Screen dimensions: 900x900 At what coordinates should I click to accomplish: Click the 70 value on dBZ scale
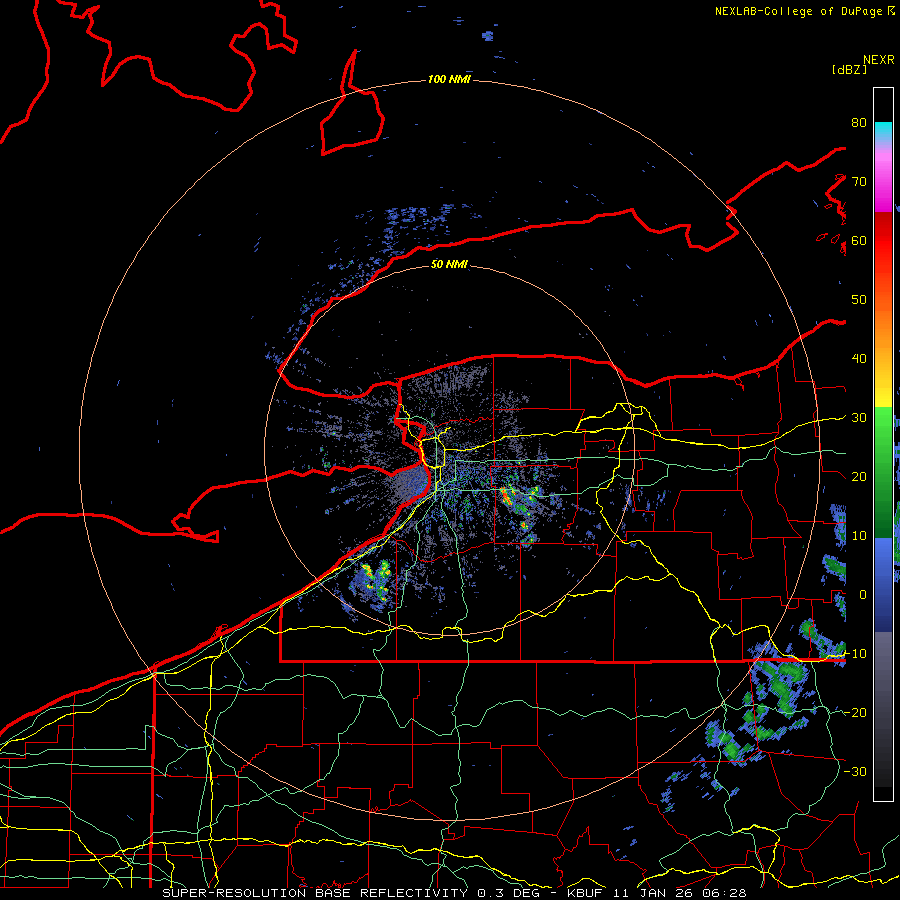[x=859, y=181]
